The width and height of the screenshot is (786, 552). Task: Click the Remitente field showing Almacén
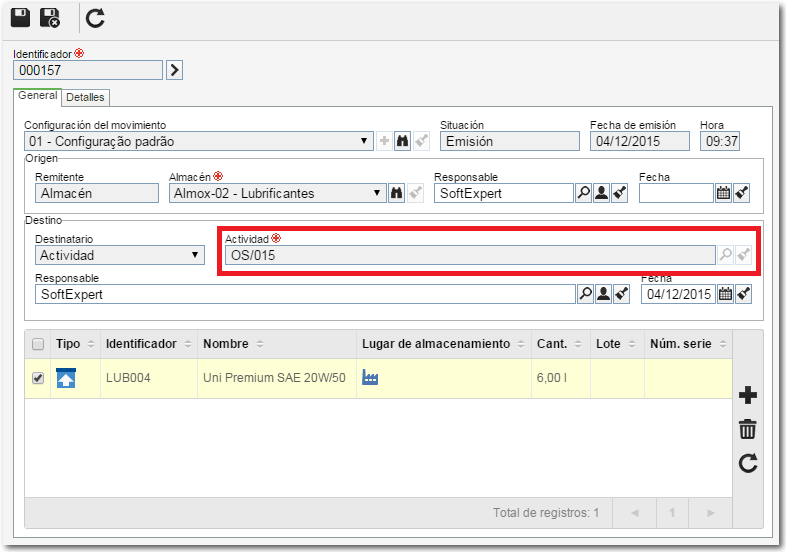click(97, 193)
